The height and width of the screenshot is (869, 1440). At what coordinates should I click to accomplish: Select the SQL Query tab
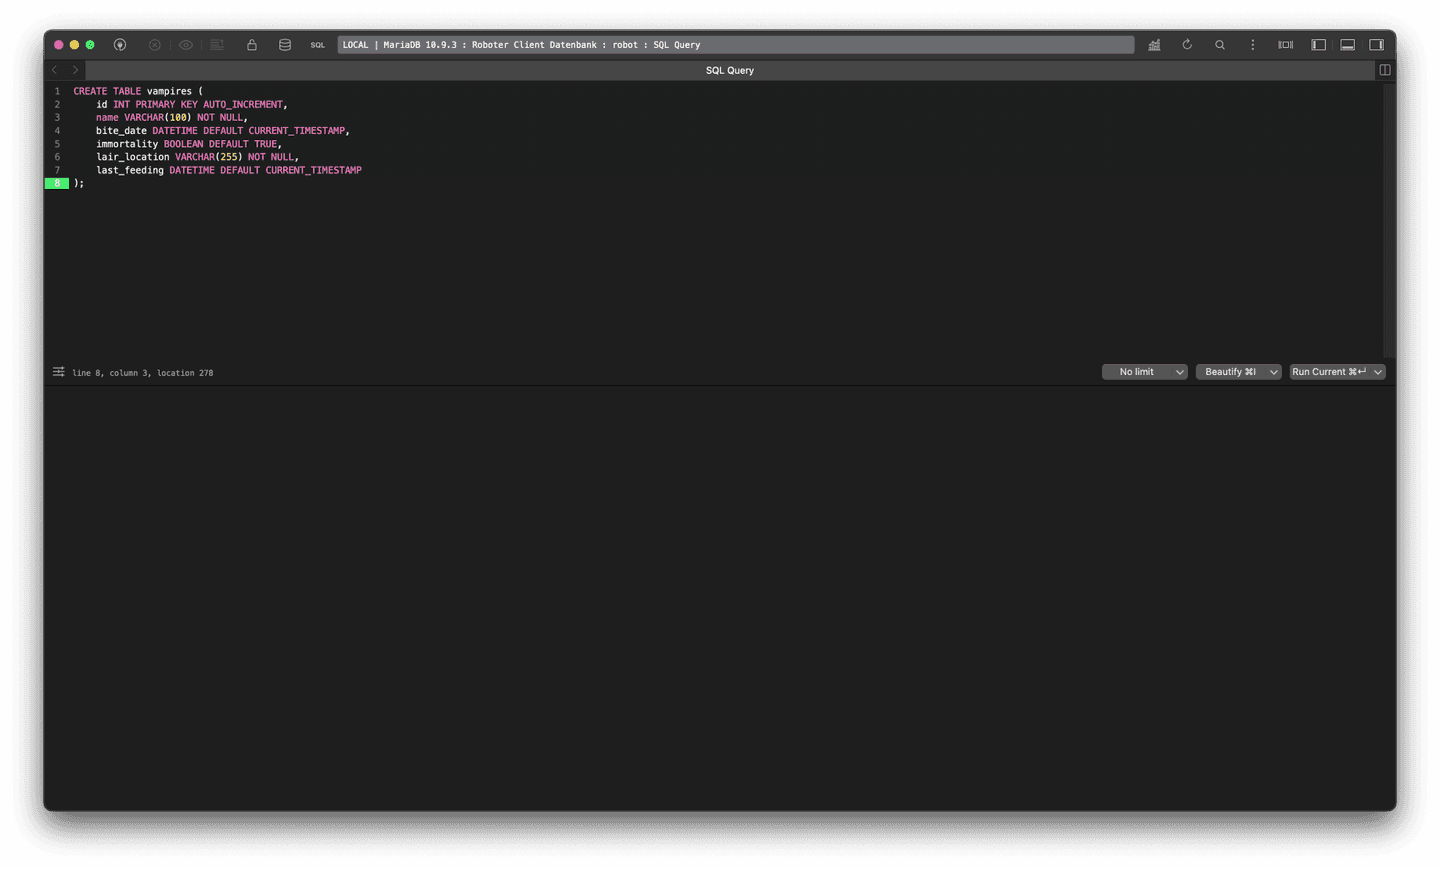pyautogui.click(x=729, y=70)
